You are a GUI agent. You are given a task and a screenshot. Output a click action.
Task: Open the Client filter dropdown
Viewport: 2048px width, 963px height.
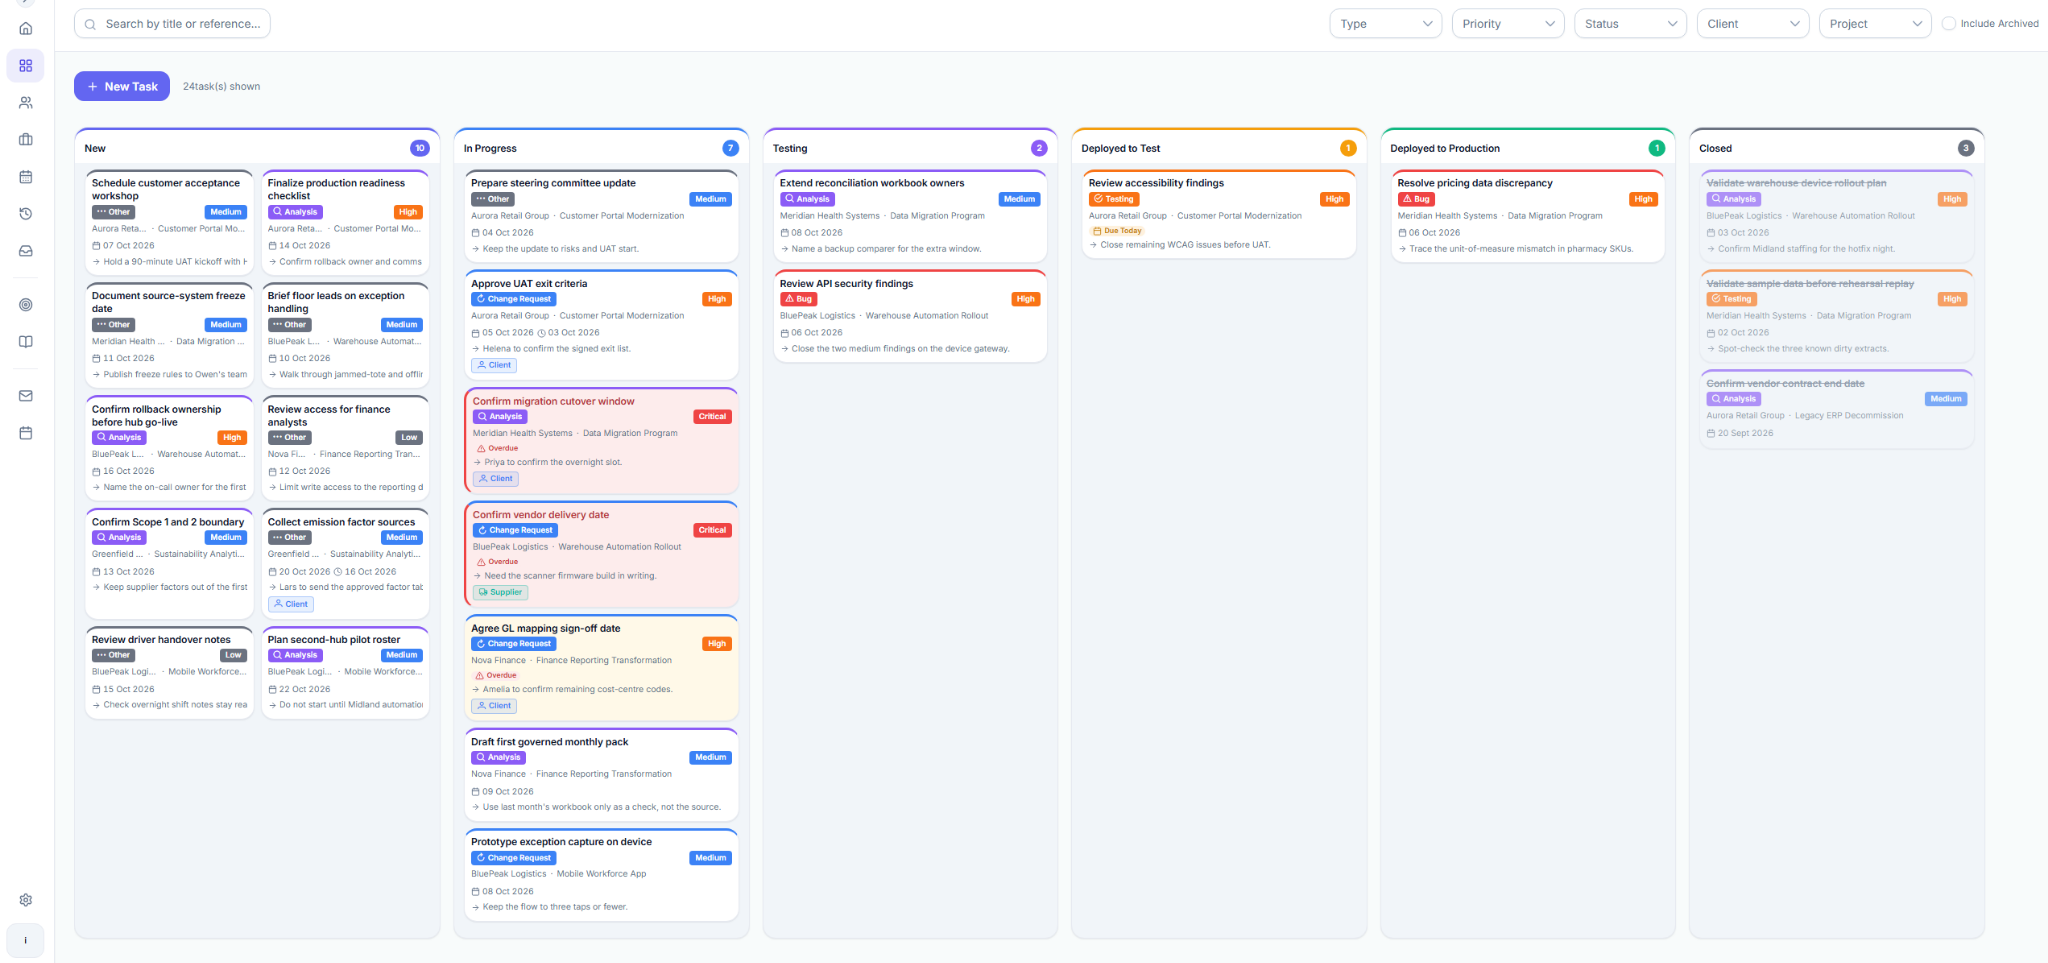1753,24
